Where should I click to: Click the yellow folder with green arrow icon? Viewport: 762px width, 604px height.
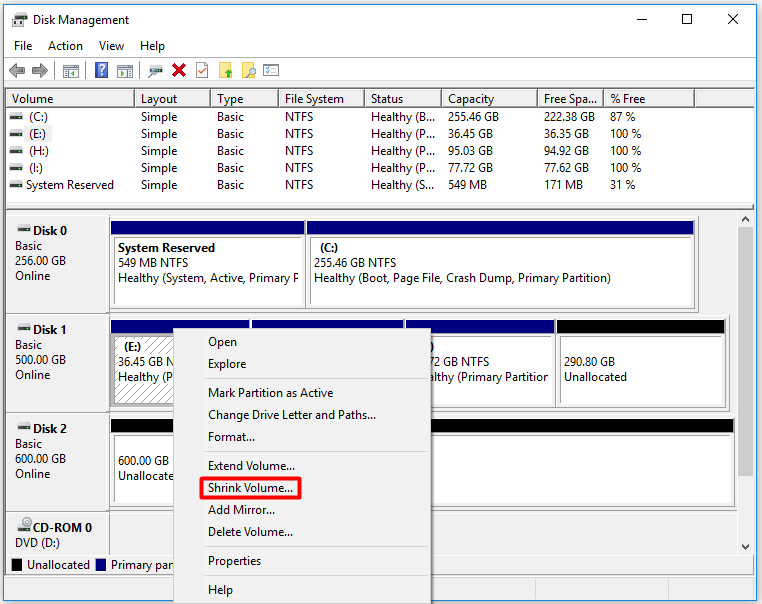point(225,70)
